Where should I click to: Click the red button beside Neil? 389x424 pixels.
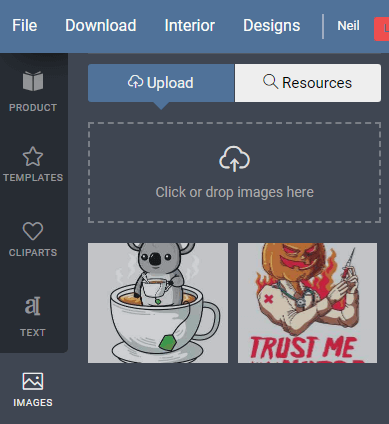pyautogui.click(x=382, y=29)
